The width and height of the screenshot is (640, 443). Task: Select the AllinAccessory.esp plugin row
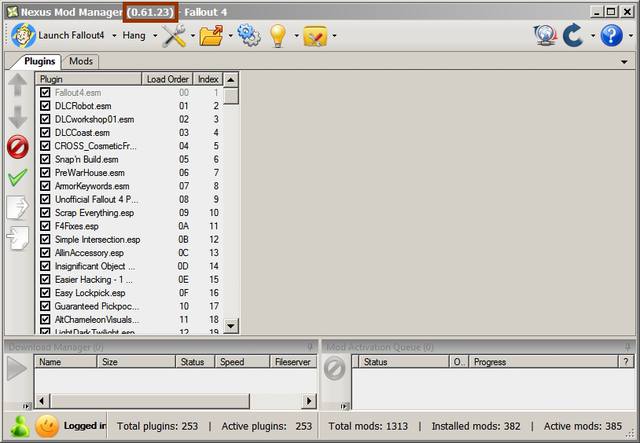[129, 253]
